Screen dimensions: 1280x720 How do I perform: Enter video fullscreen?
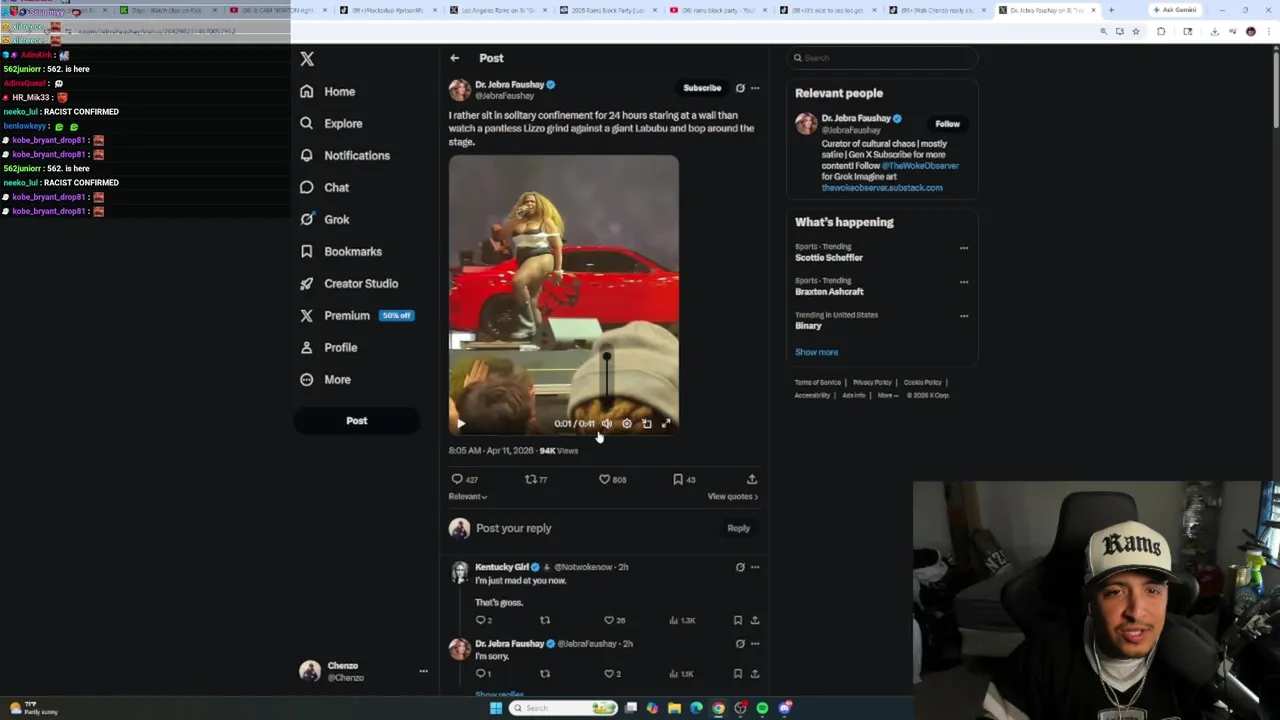pyautogui.click(x=666, y=423)
